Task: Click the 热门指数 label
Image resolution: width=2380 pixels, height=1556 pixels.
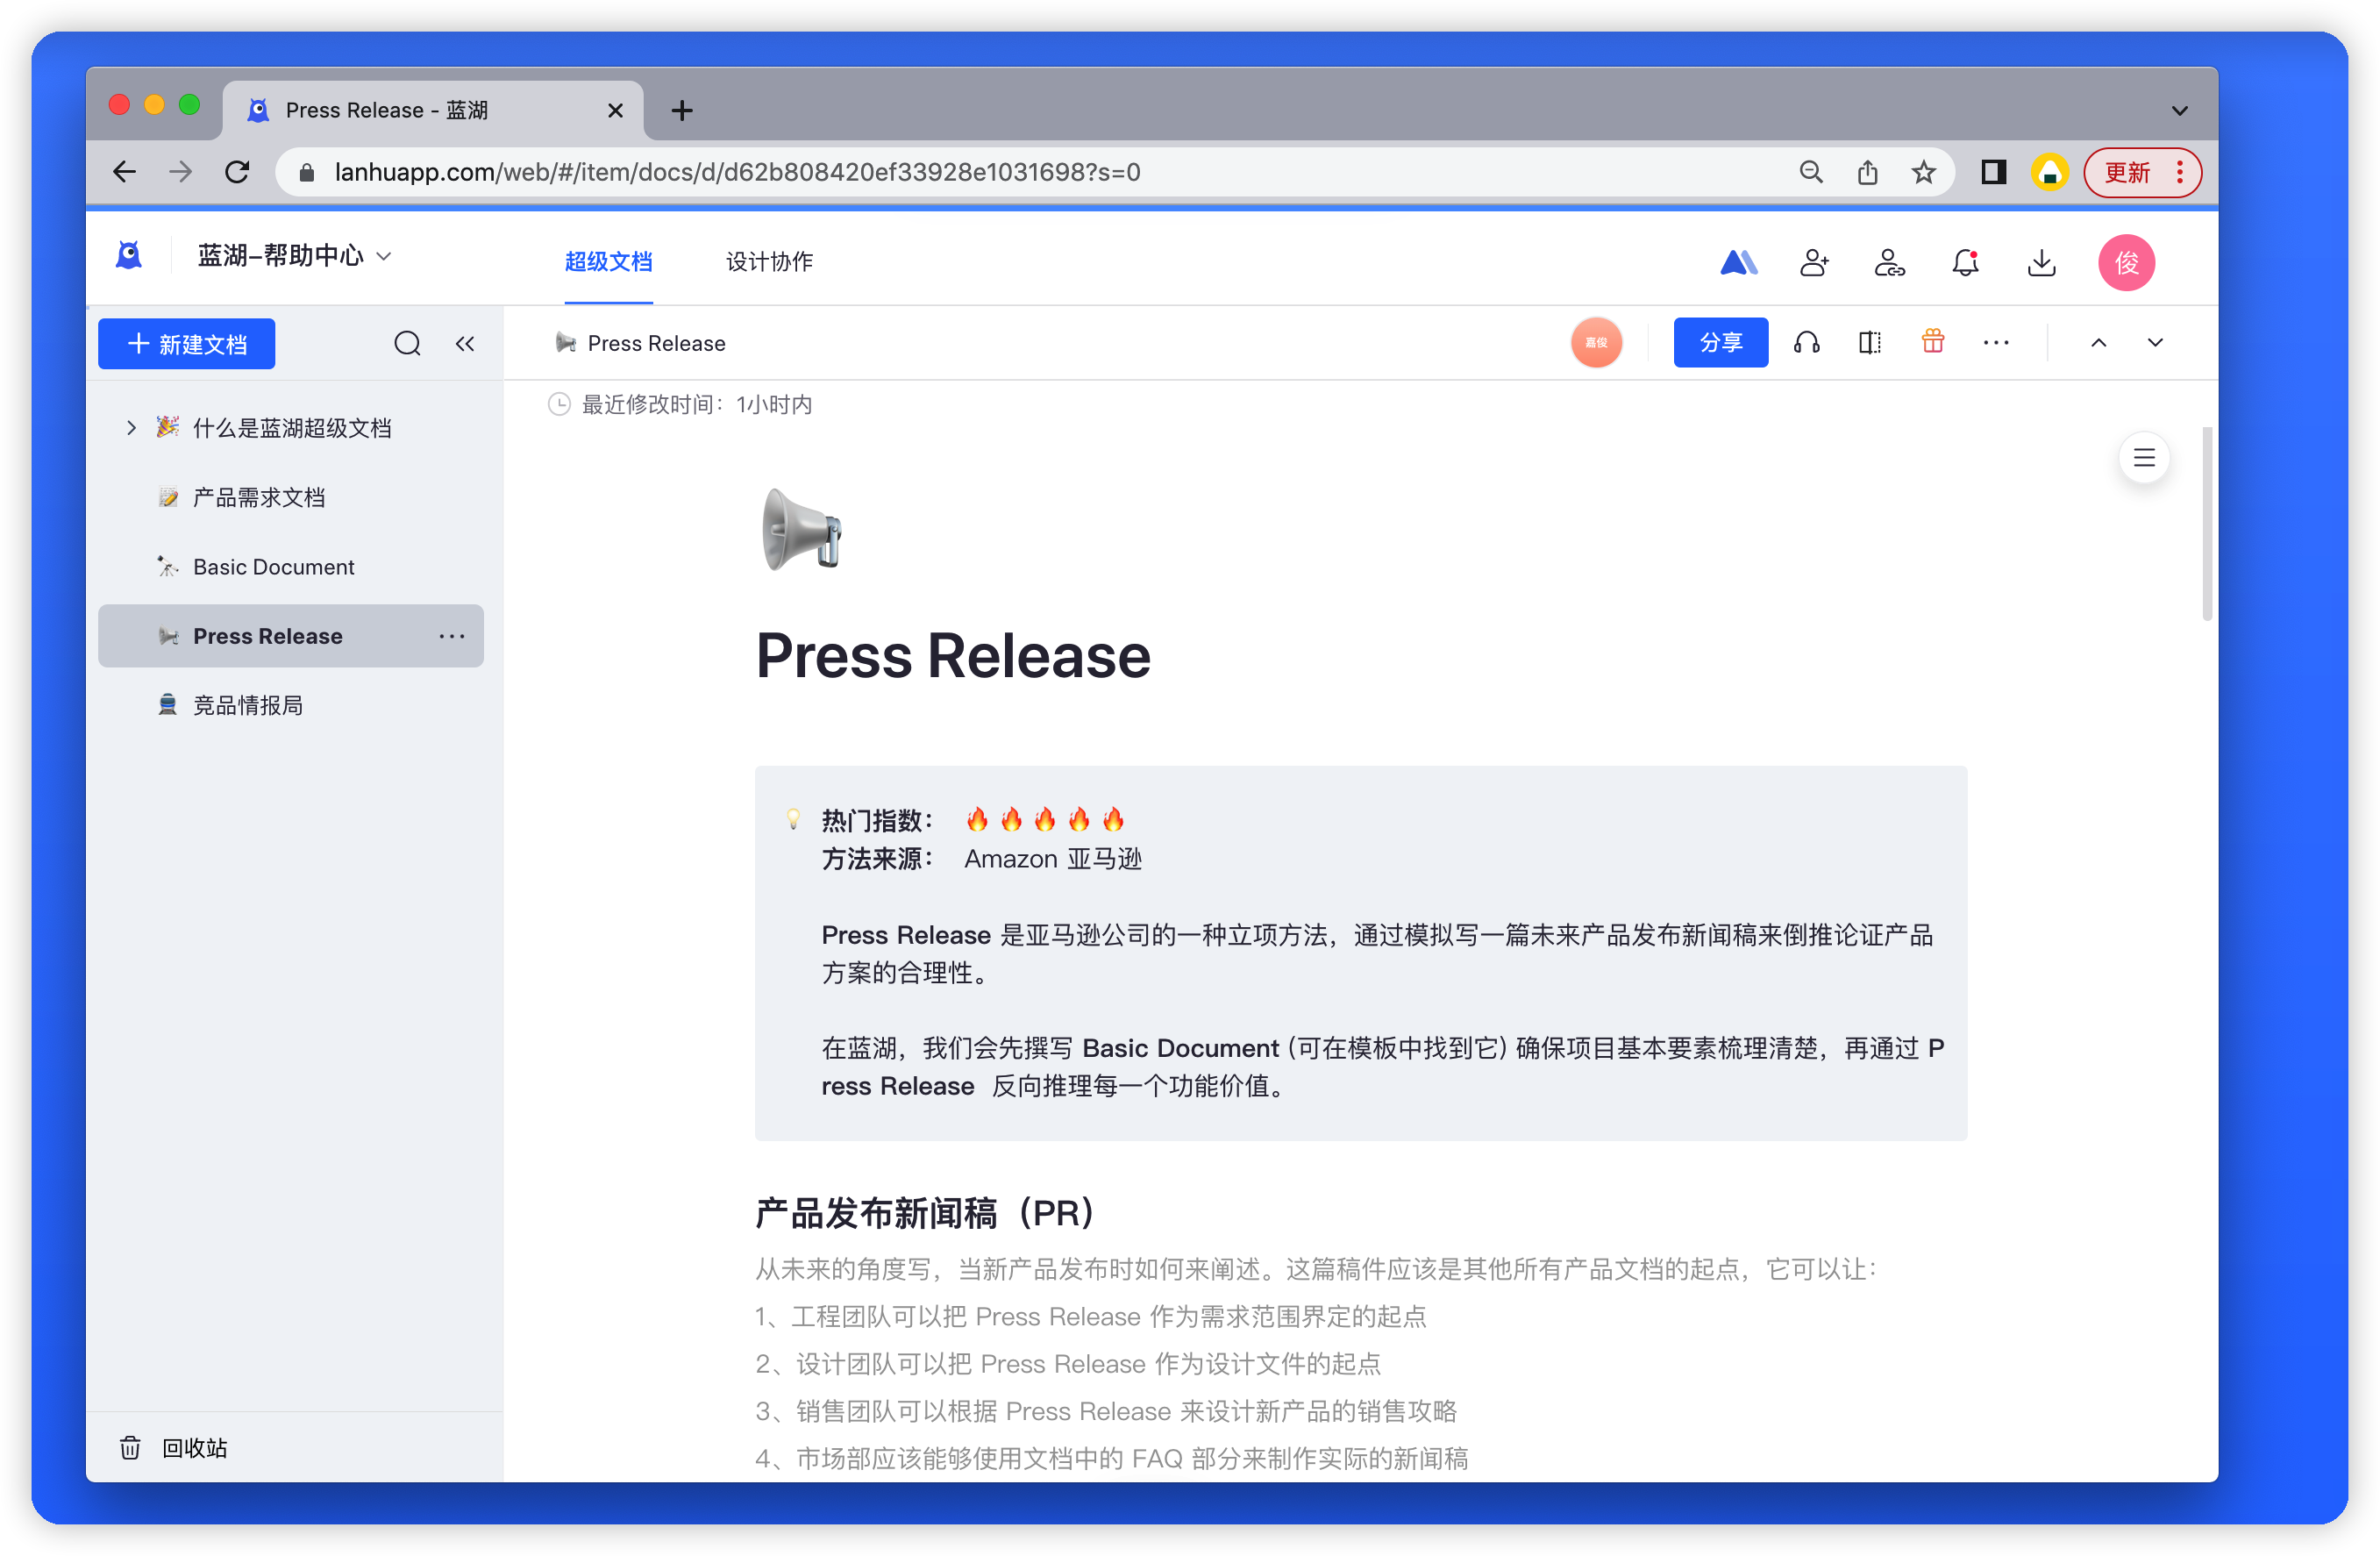Action: click(878, 820)
